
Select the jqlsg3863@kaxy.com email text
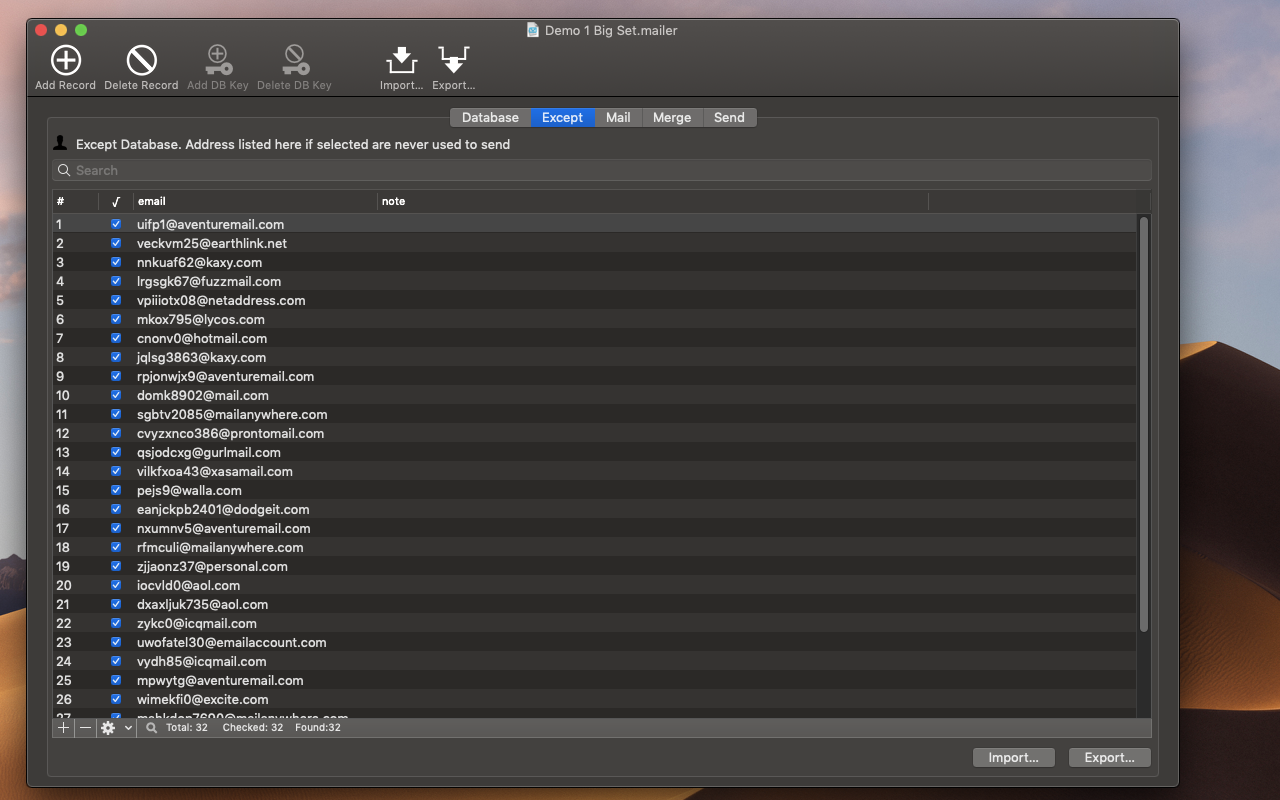pyautogui.click(x=201, y=357)
